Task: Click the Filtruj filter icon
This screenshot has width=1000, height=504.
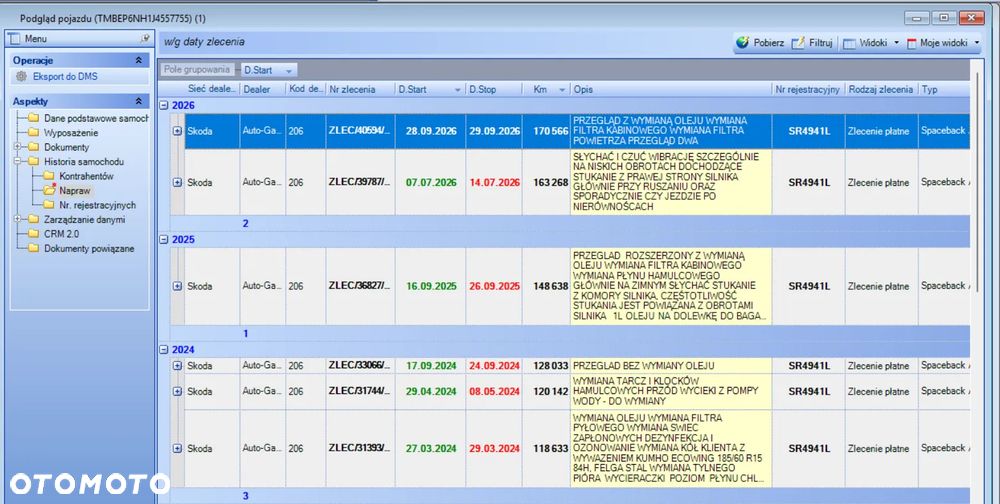Action: (798, 43)
